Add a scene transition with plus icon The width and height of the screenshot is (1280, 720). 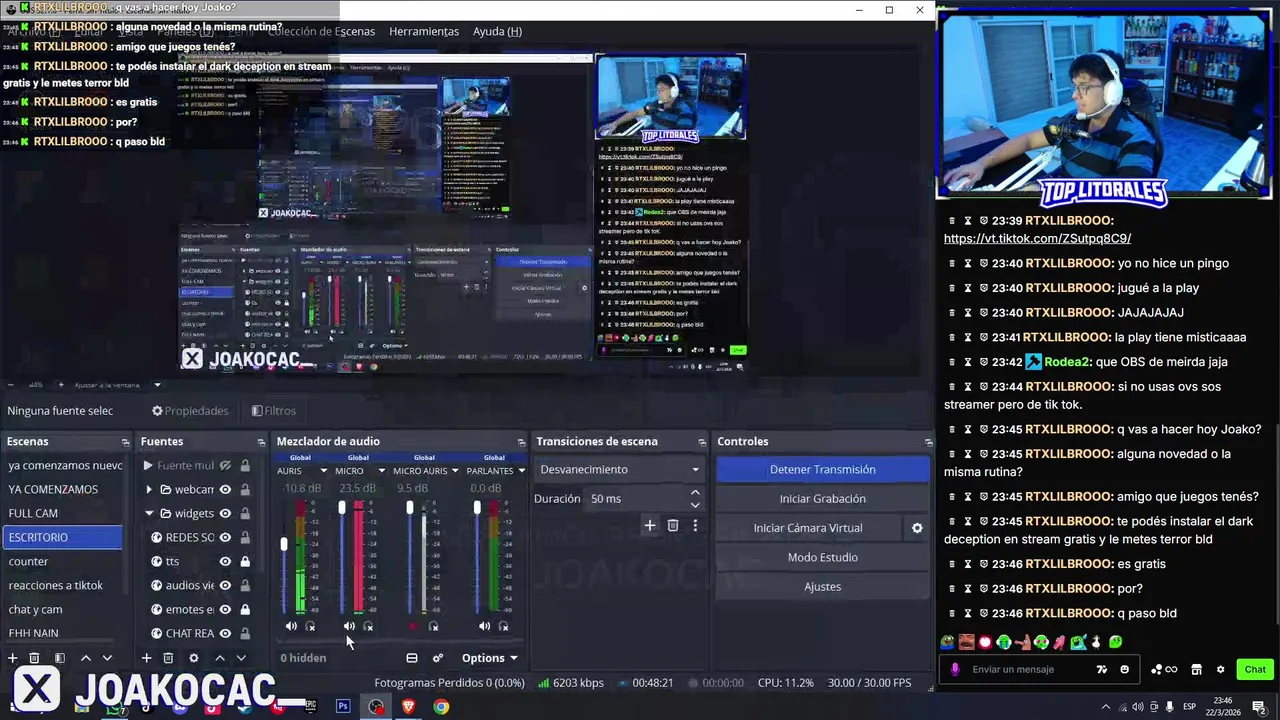tap(649, 525)
